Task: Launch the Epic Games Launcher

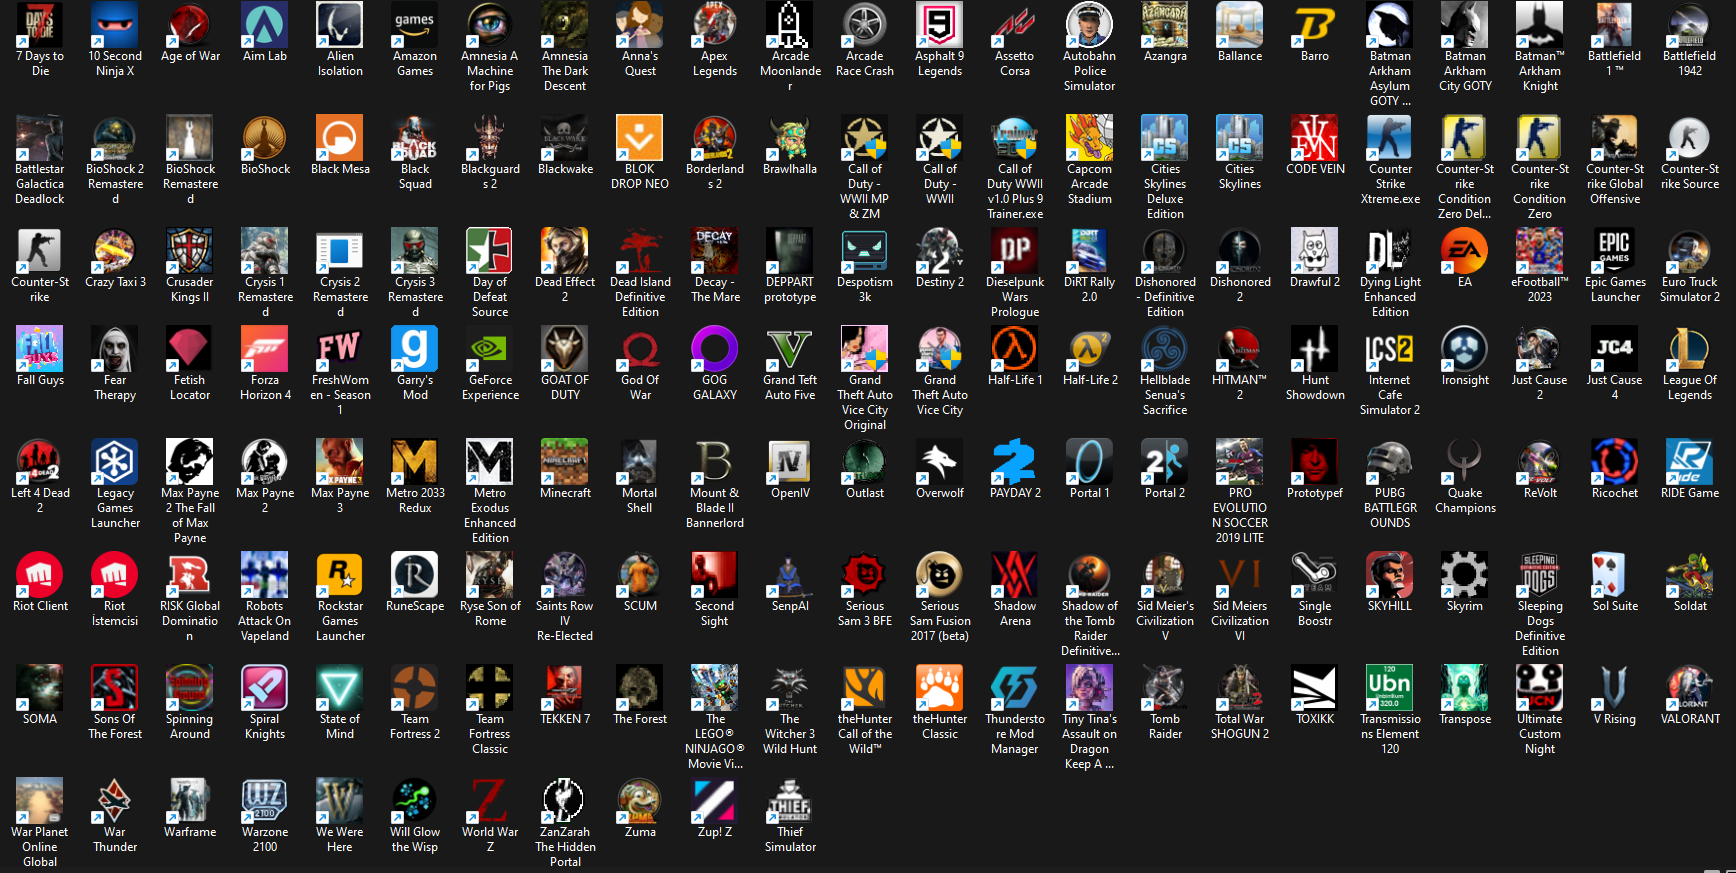Action: coord(1615,251)
